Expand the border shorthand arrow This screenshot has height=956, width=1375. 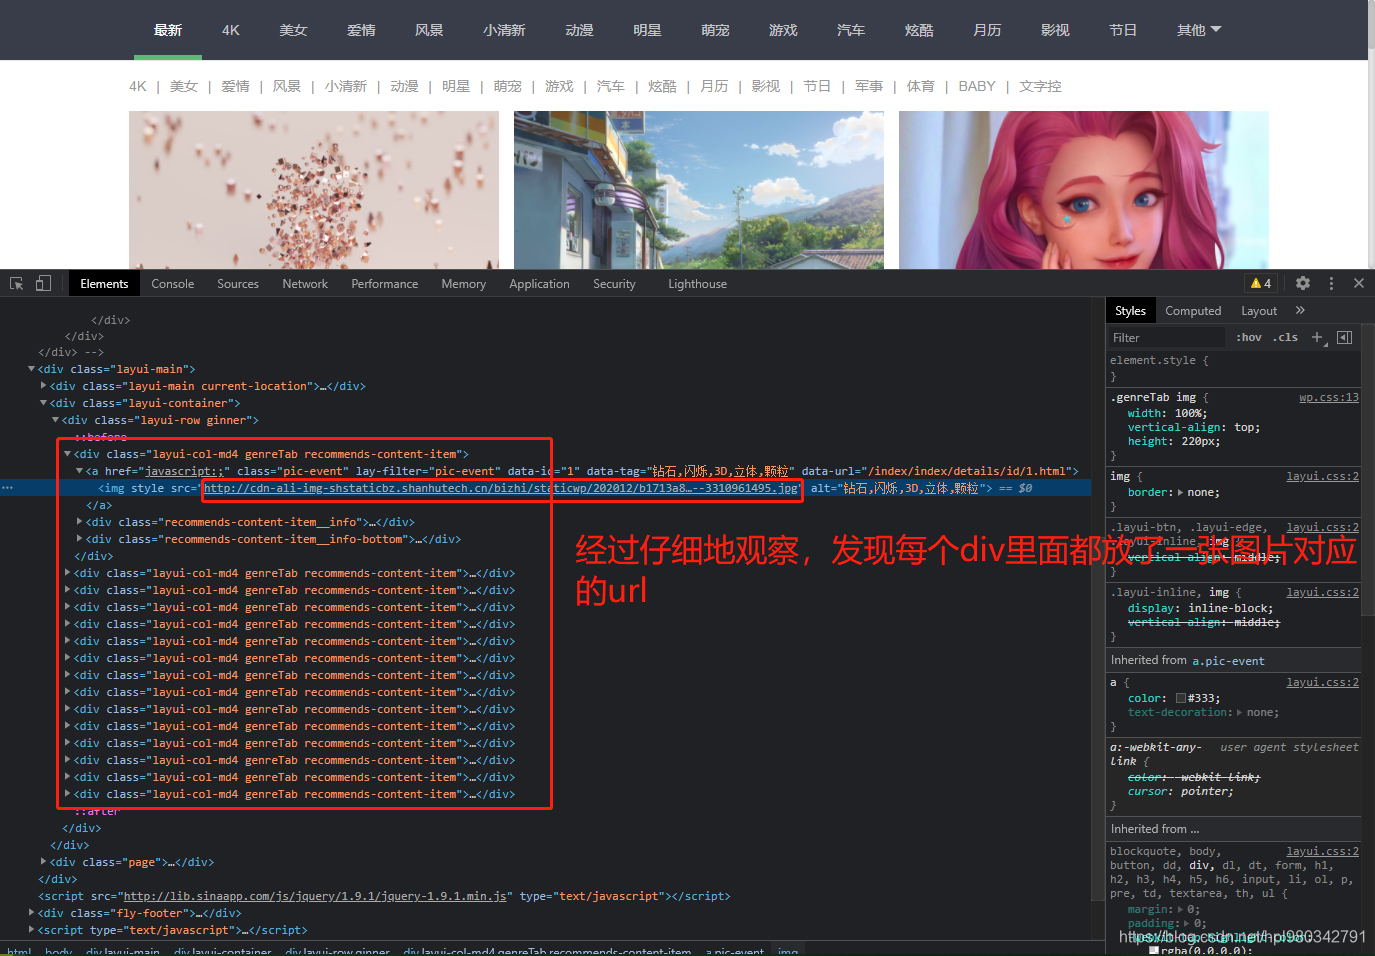coord(1181,493)
